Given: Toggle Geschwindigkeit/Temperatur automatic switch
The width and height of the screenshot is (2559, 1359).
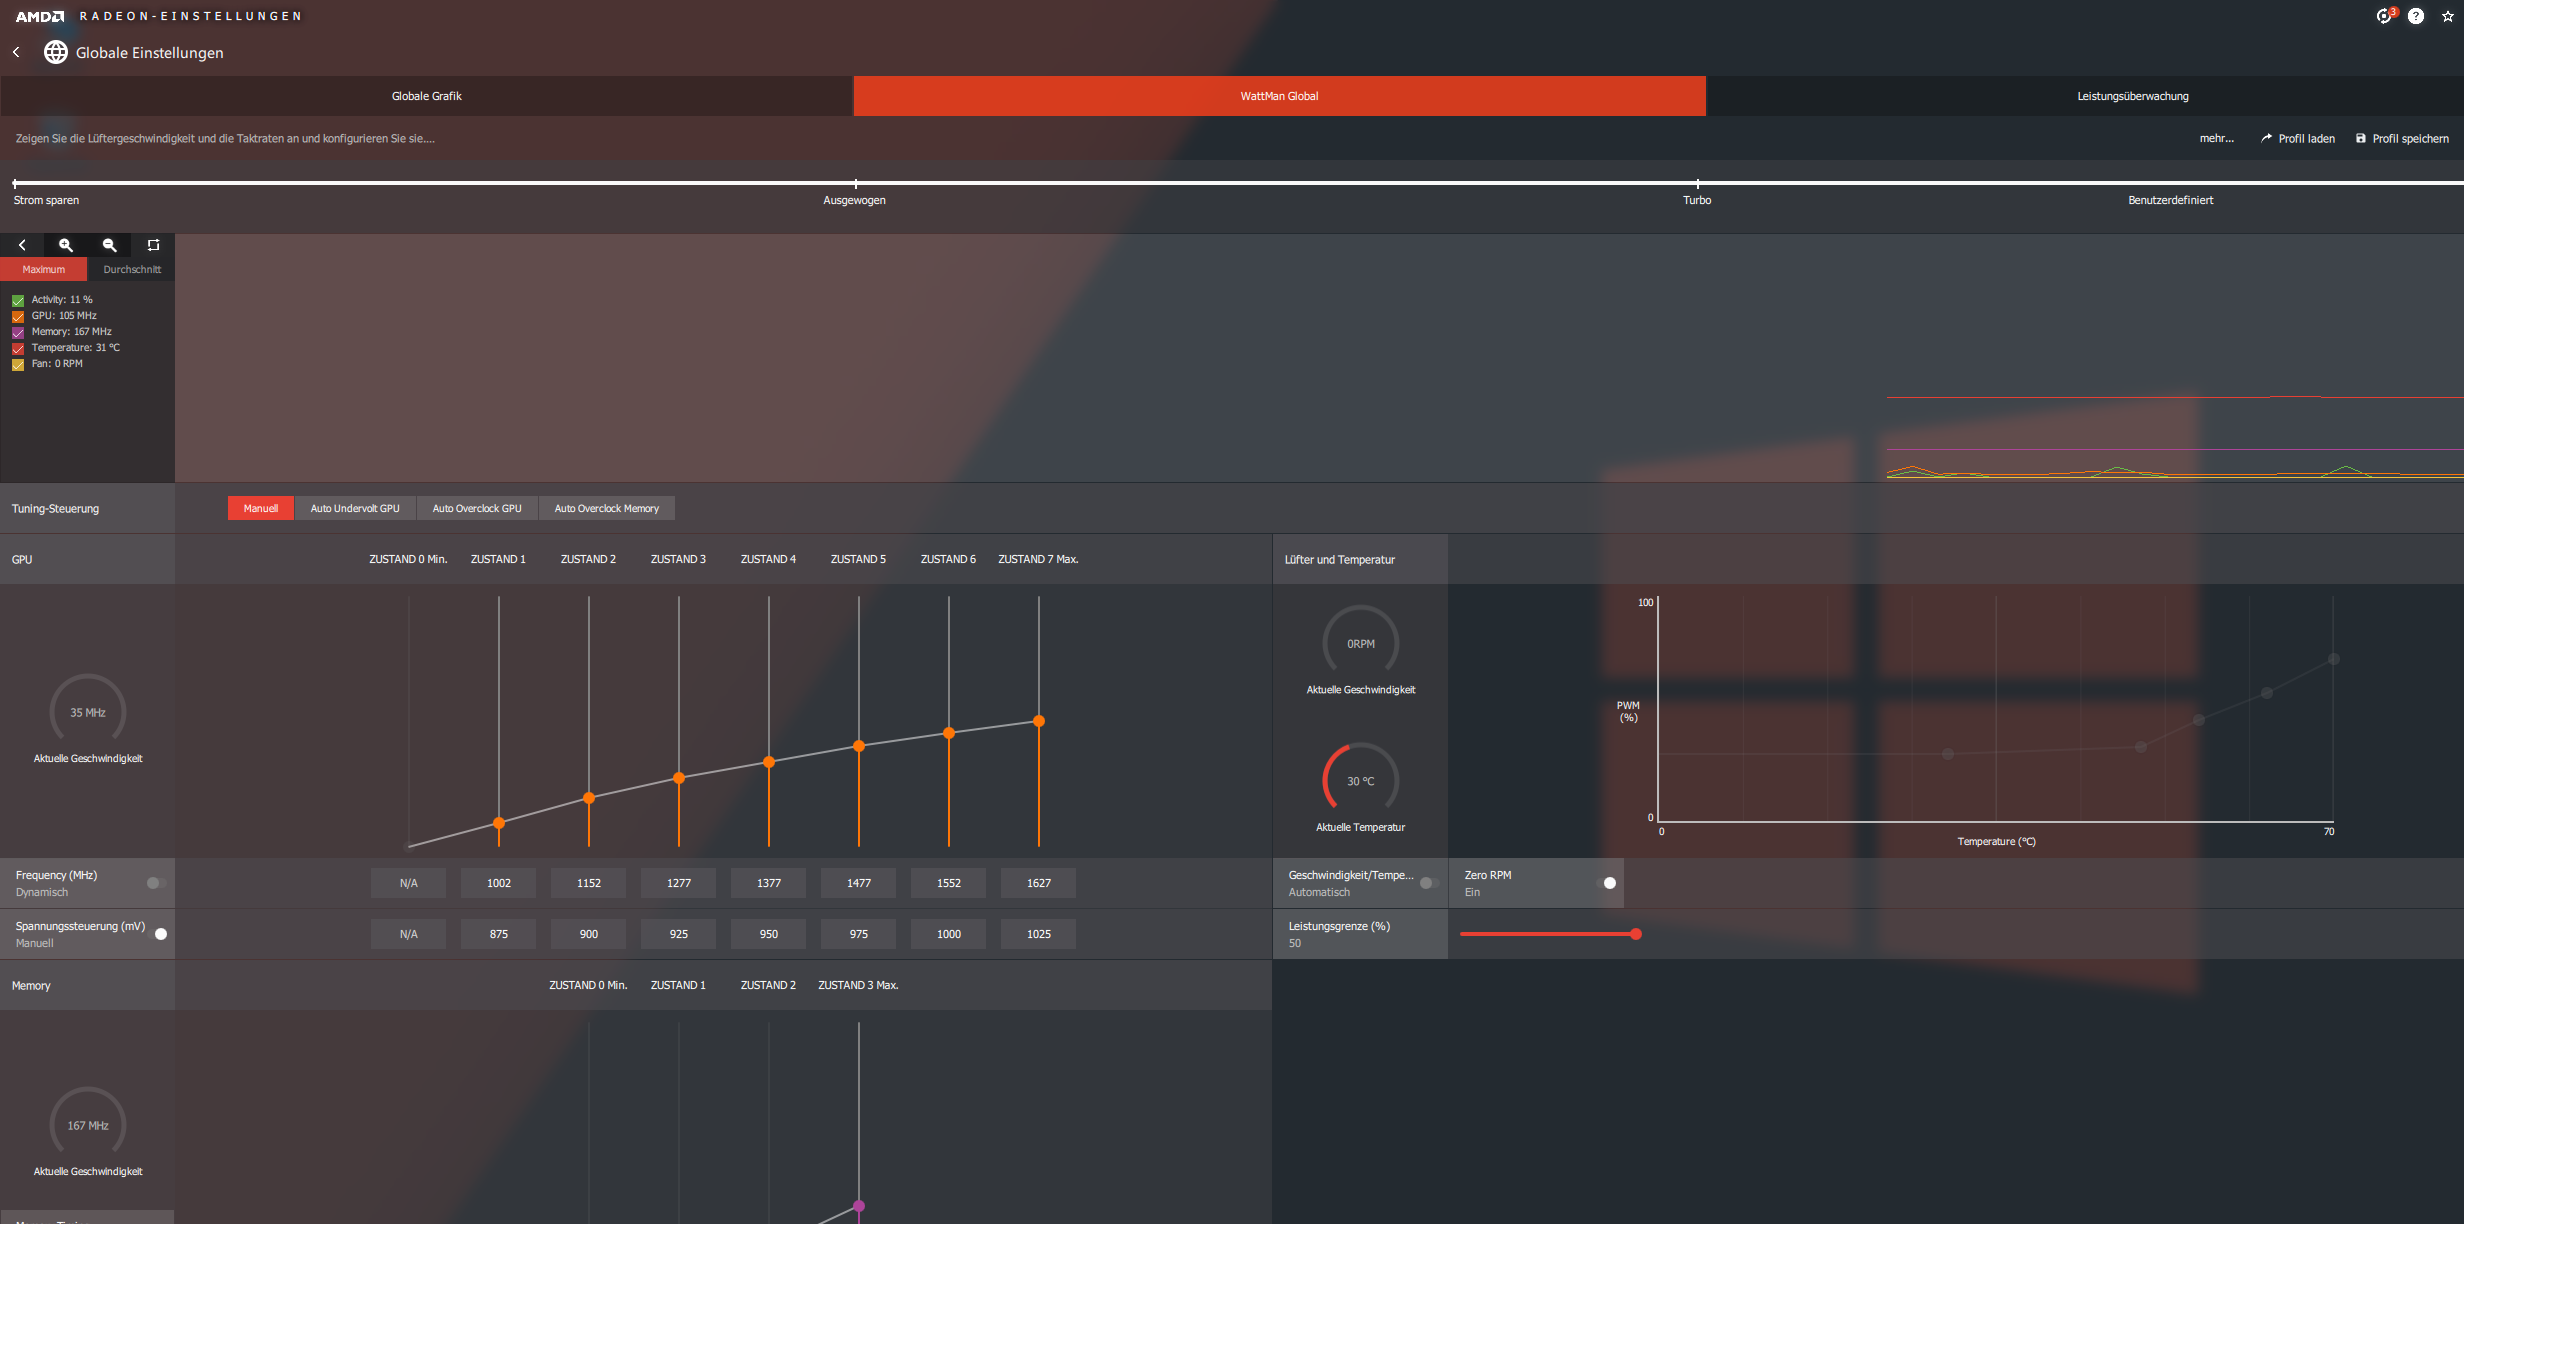Looking at the screenshot, I should click(1428, 883).
